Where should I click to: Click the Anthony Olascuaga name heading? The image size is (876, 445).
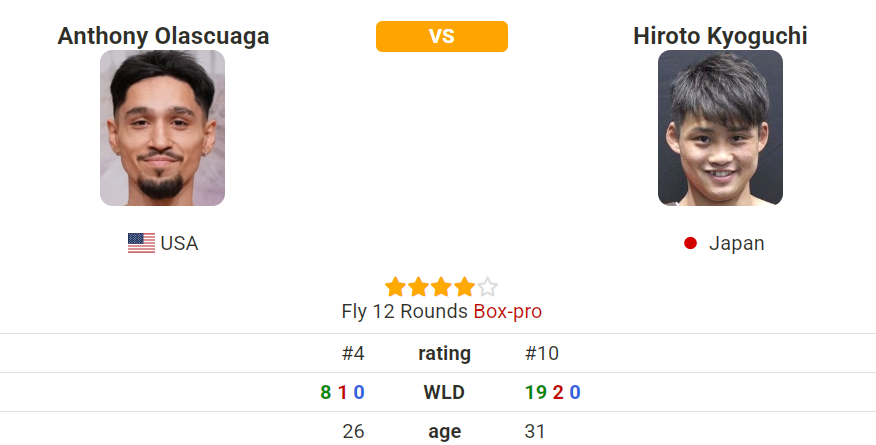[x=163, y=36]
